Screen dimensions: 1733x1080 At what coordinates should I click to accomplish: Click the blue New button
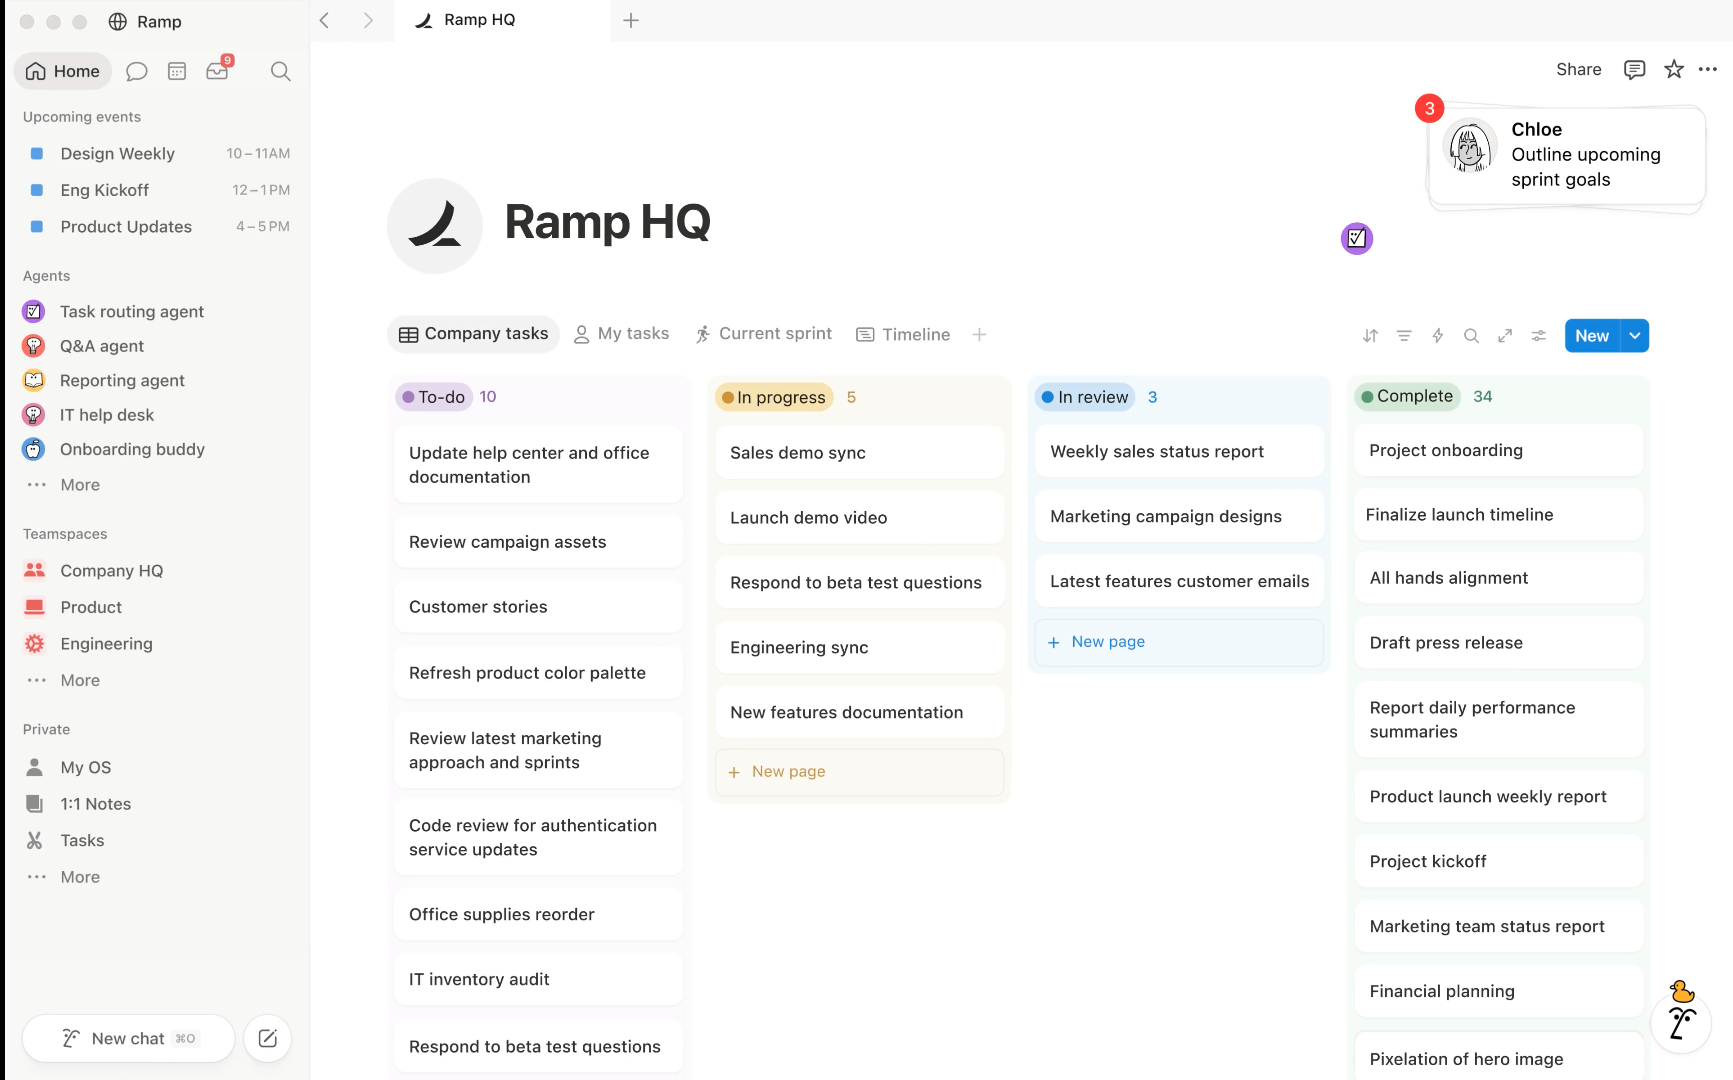[1592, 336]
